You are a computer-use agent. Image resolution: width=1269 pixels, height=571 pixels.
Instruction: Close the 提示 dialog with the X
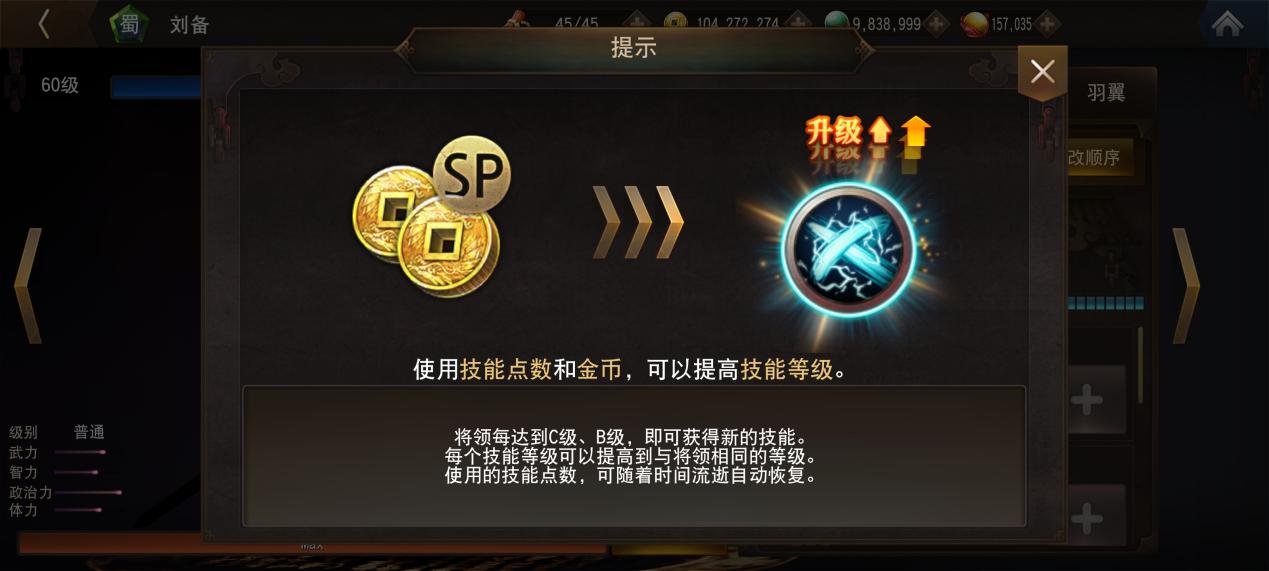point(1042,72)
